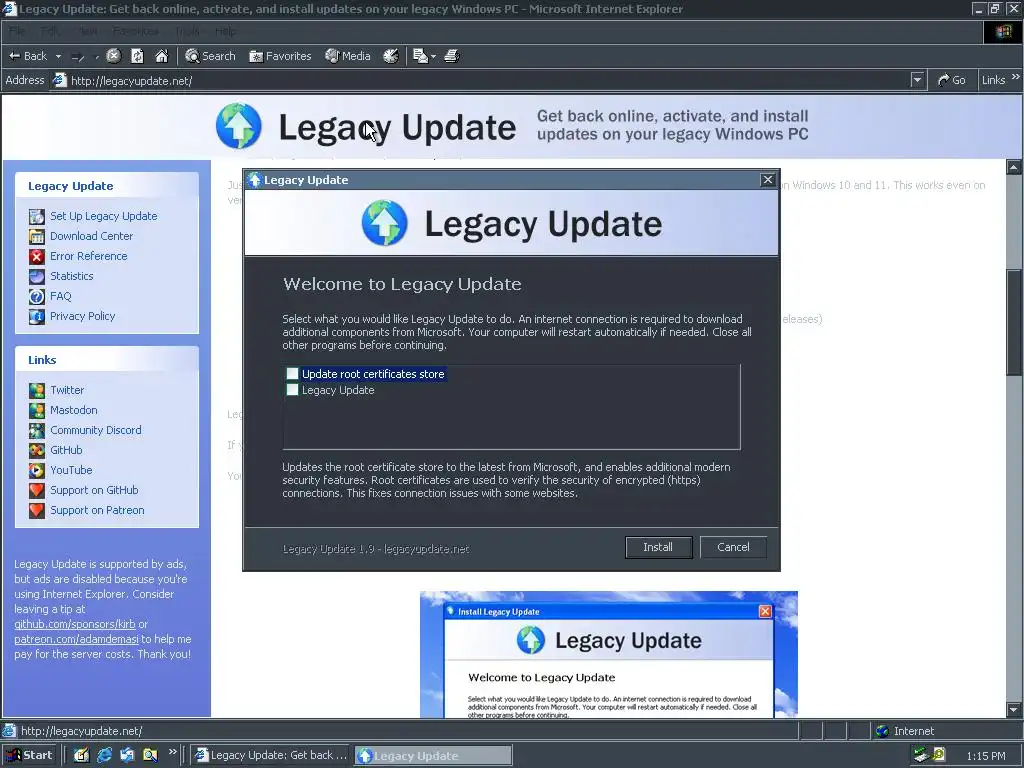Image resolution: width=1024 pixels, height=768 pixels.
Task: Click the address bar URL field
Action: tap(480, 80)
